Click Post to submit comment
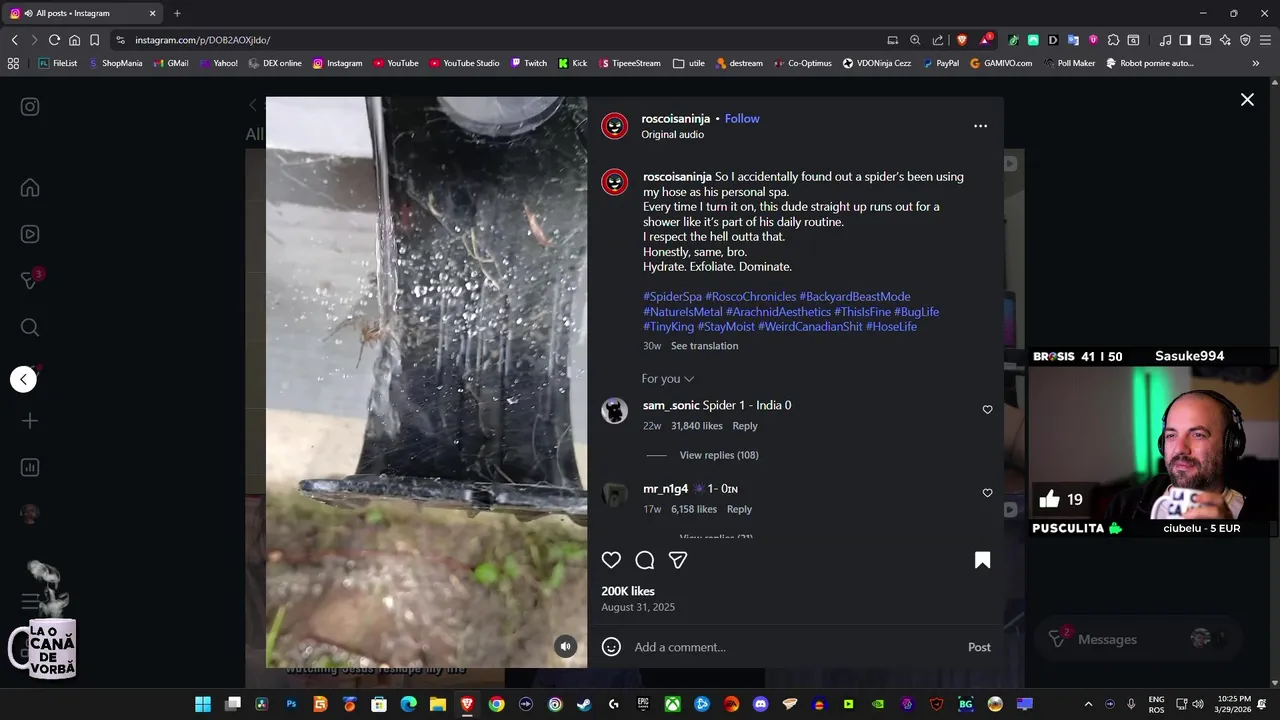Image resolution: width=1280 pixels, height=720 pixels. [979, 647]
